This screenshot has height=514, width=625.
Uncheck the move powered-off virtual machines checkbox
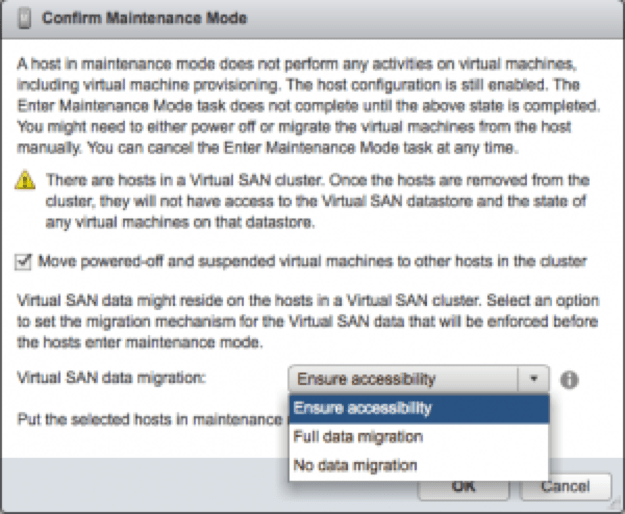[25, 261]
